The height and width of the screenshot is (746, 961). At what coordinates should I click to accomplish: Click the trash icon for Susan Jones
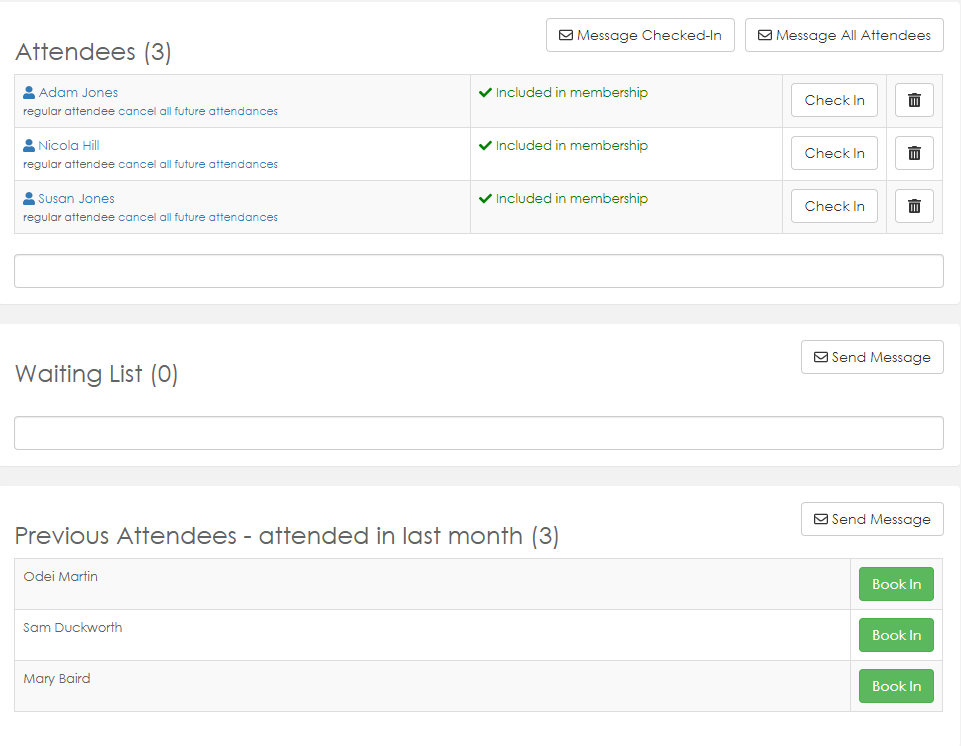(x=914, y=206)
